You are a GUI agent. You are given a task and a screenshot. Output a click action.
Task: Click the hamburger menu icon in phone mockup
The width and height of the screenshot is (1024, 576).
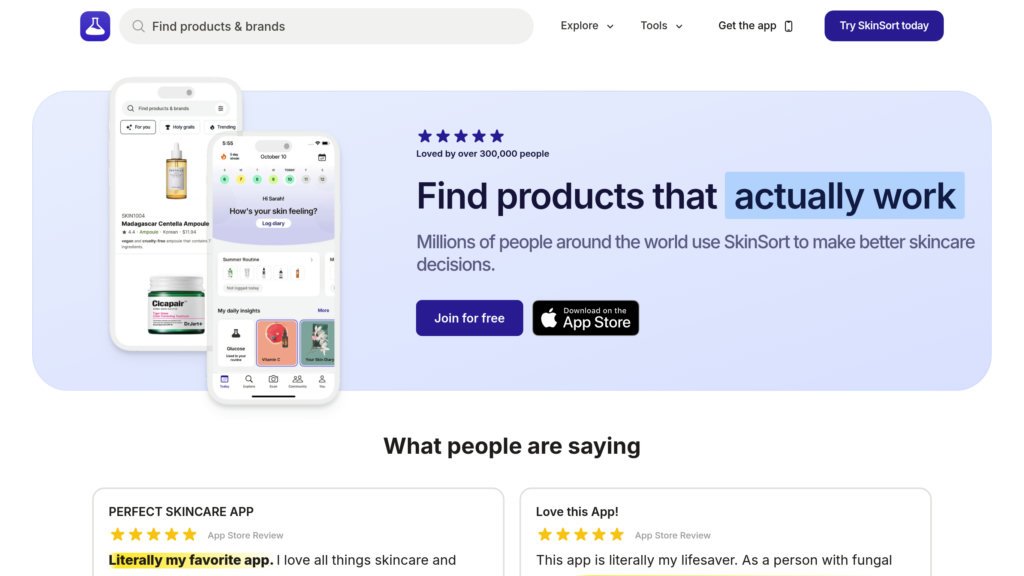coord(221,108)
